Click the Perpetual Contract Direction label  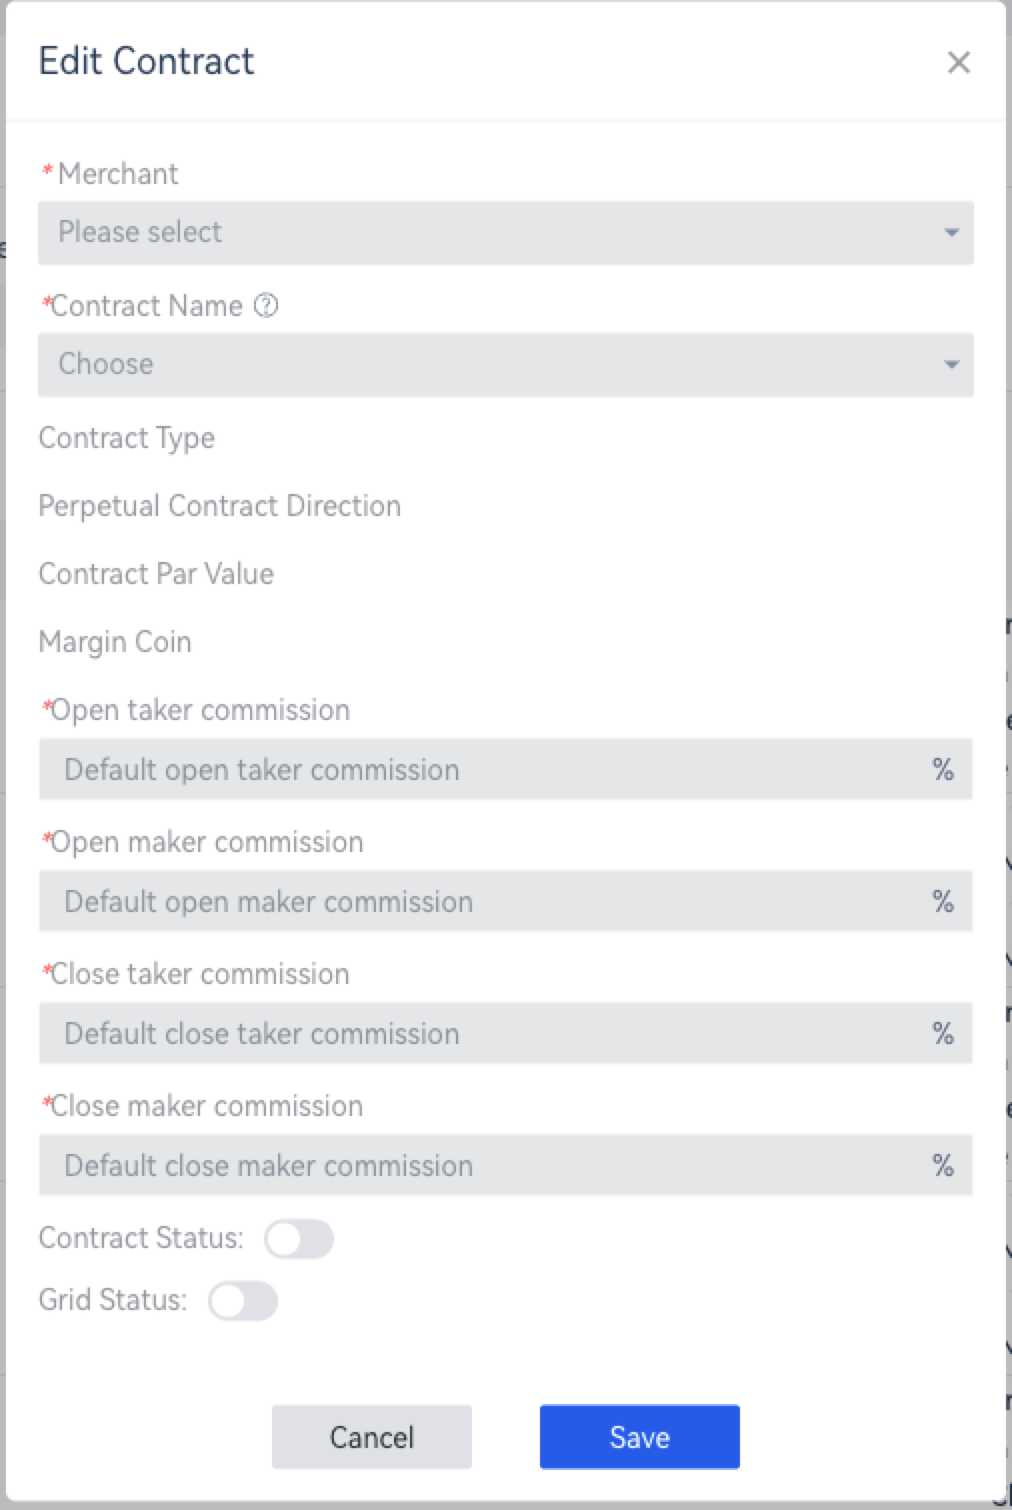(220, 506)
